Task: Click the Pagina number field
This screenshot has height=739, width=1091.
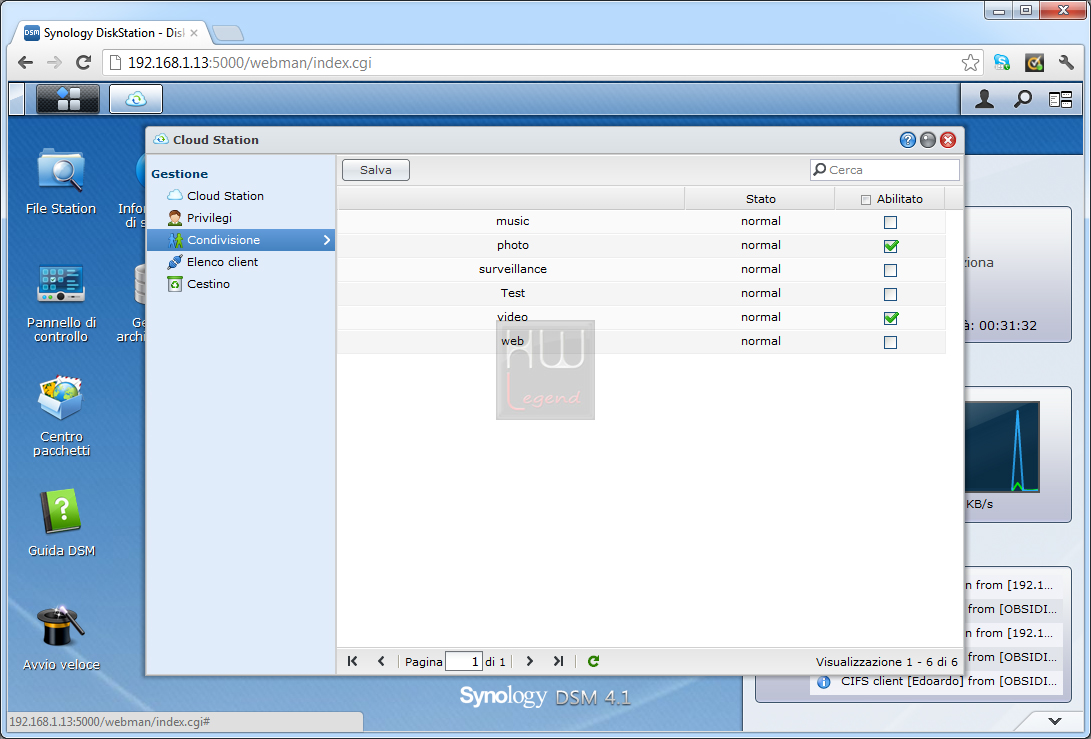Action: tap(463, 661)
